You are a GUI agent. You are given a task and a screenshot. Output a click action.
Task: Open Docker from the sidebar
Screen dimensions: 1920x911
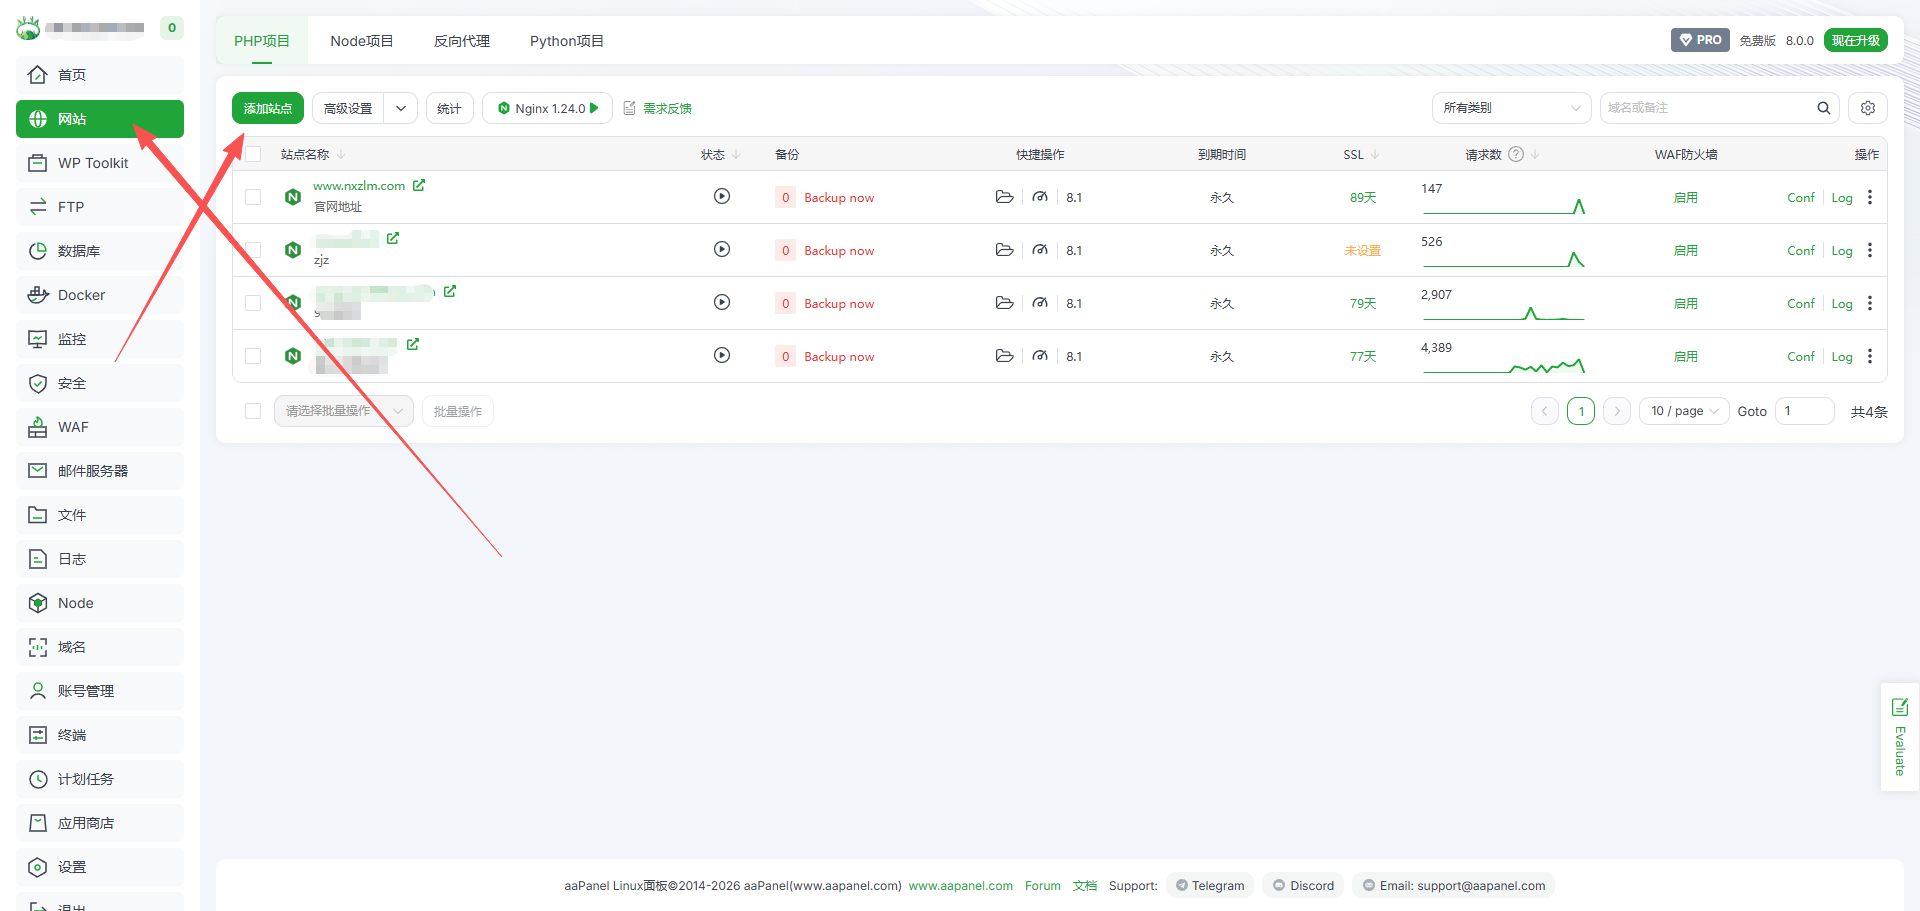pyautogui.click(x=81, y=295)
